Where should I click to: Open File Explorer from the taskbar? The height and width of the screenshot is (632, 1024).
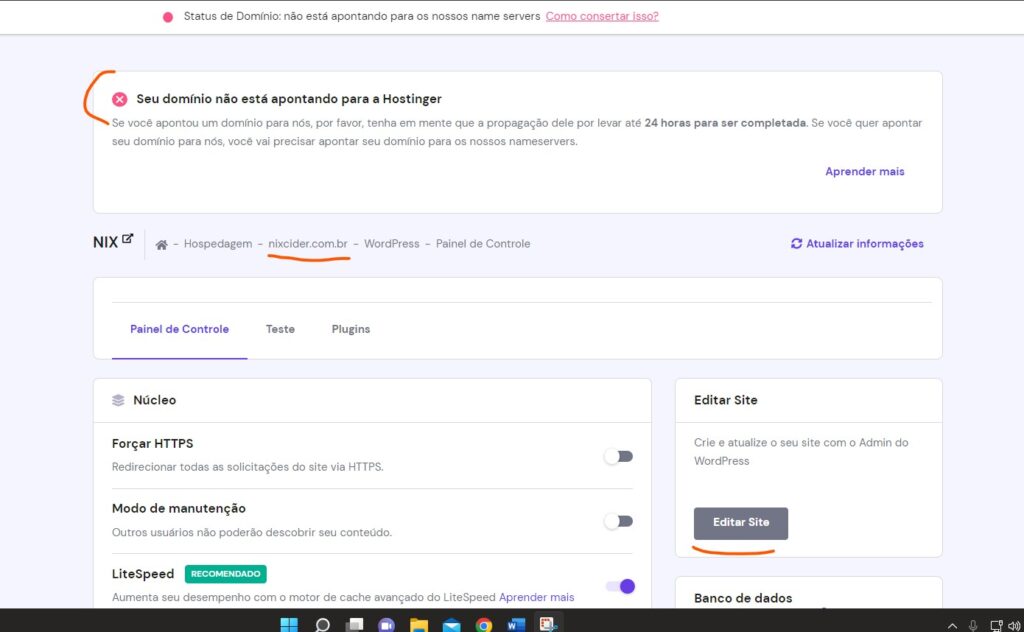tap(419, 625)
